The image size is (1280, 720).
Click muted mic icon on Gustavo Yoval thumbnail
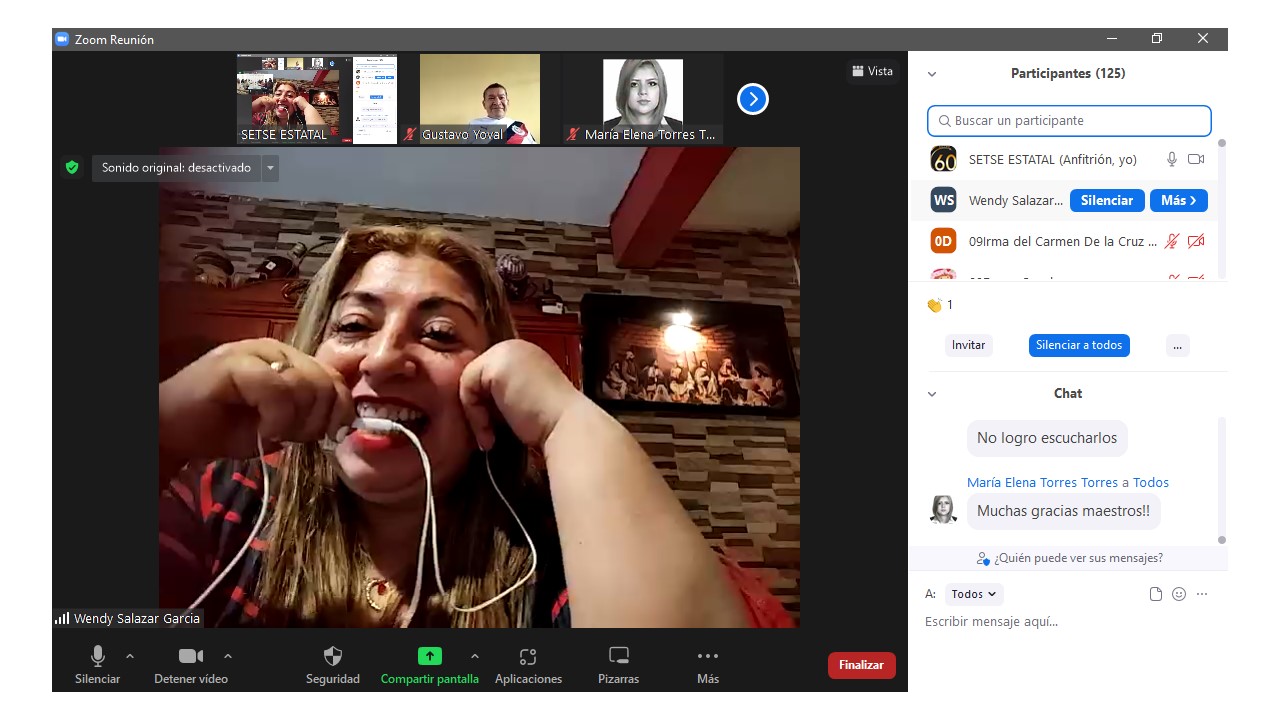(410, 134)
